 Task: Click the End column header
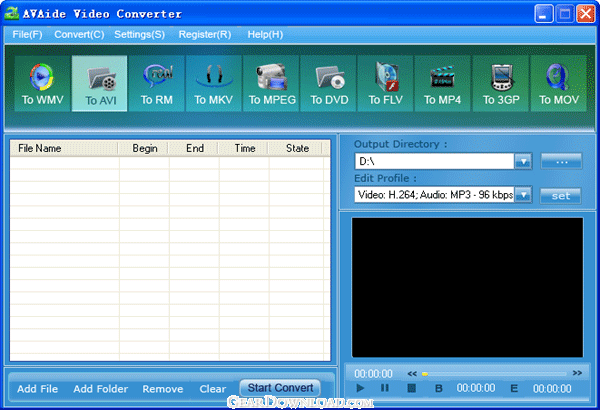[x=194, y=148]
